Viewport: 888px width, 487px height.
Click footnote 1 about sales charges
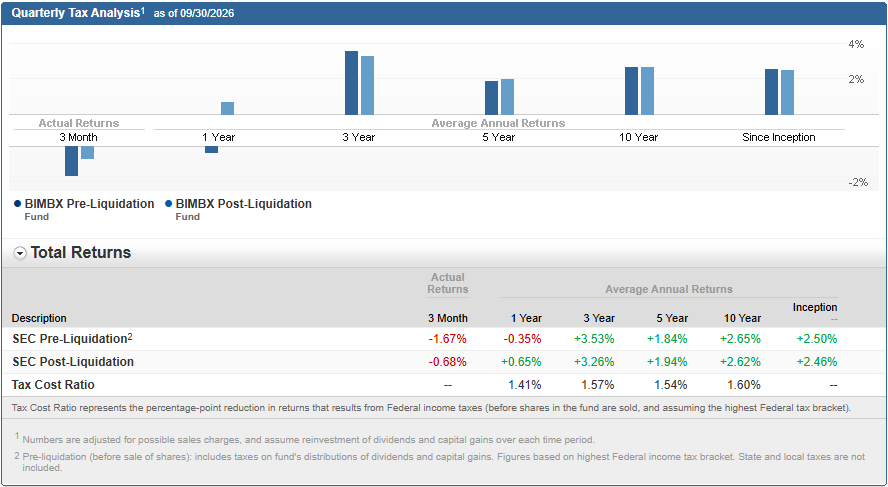305,439
